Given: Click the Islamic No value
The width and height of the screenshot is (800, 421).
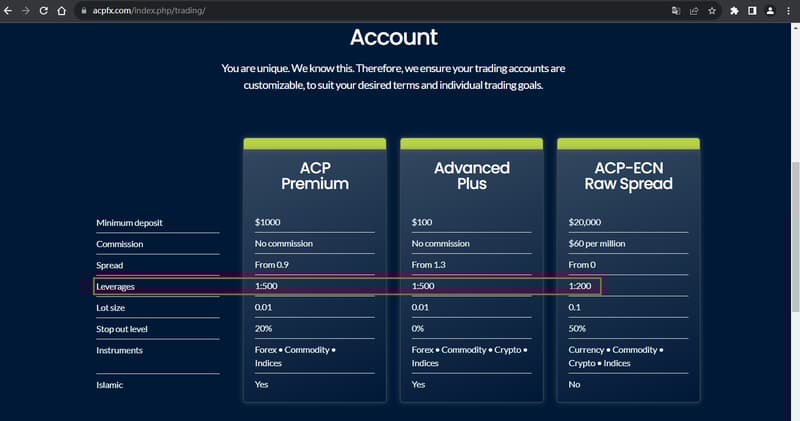Looking at the screenshot, I should pyautogui.click(x=574, y=384).
